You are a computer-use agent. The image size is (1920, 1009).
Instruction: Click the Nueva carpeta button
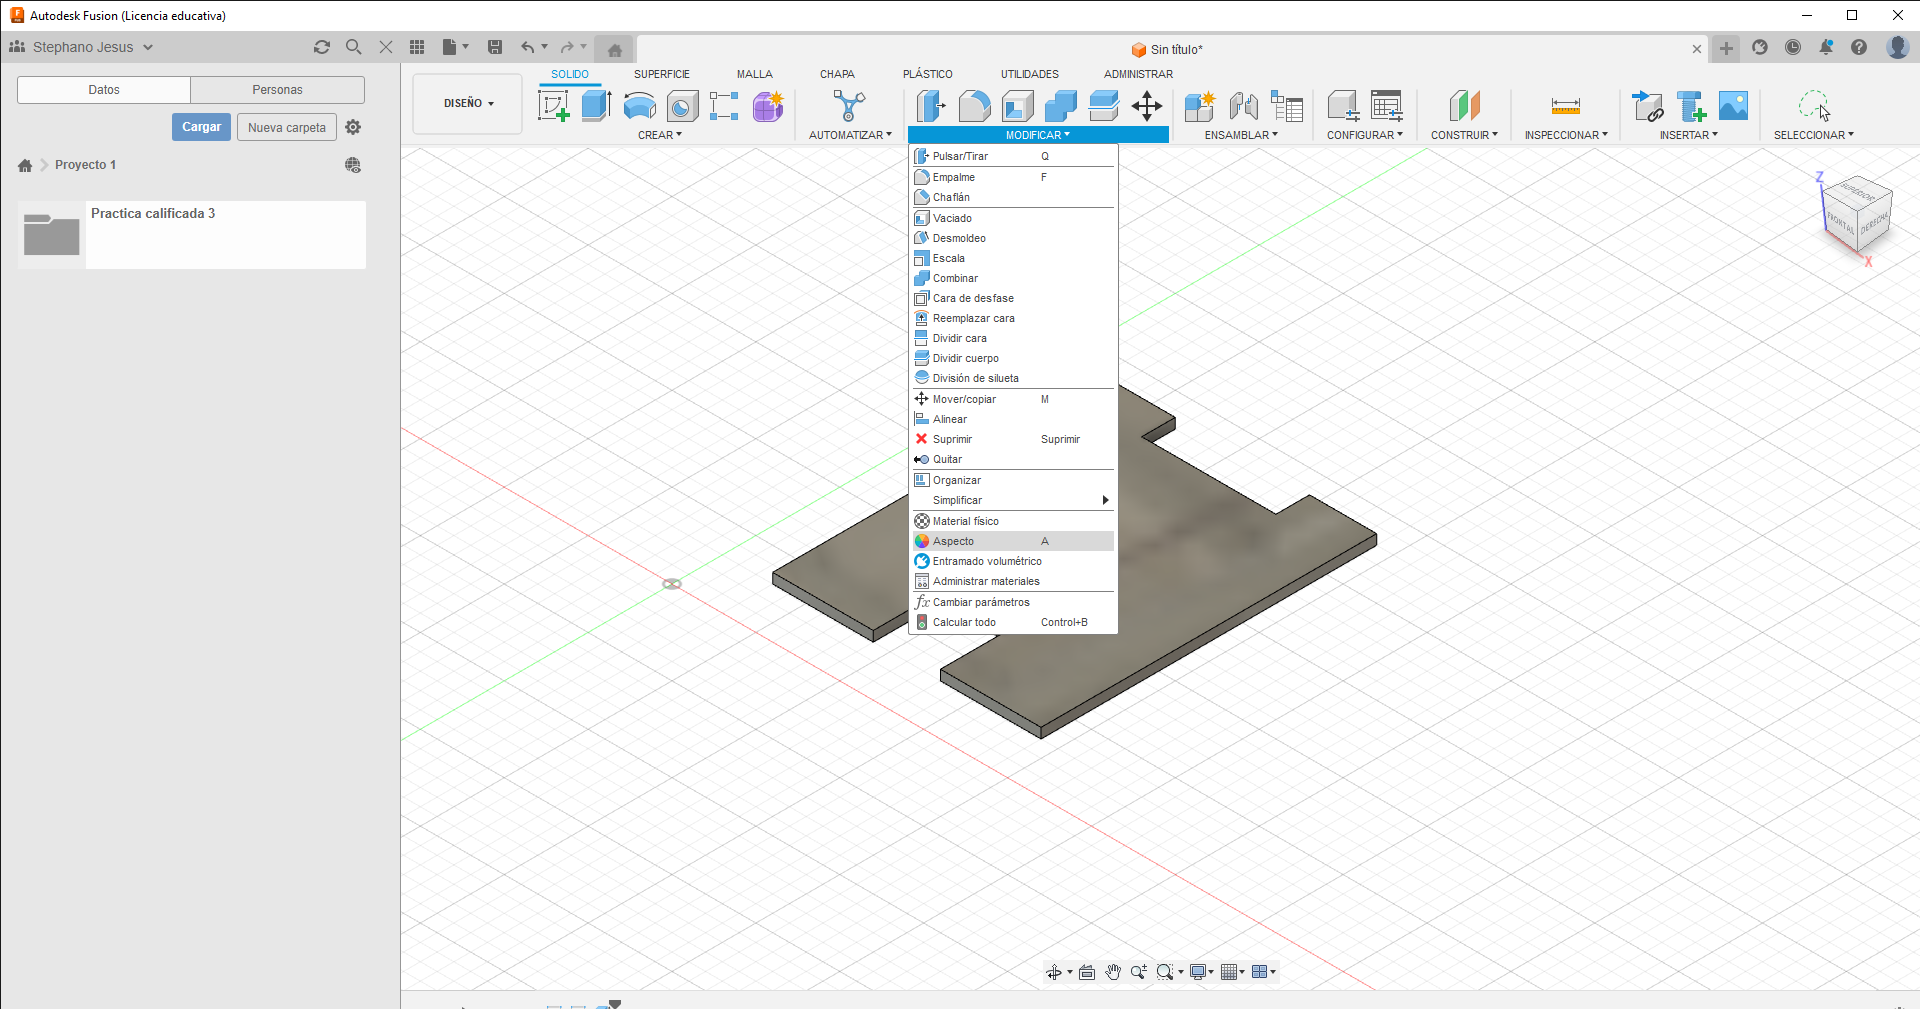(x=287, y=127)
